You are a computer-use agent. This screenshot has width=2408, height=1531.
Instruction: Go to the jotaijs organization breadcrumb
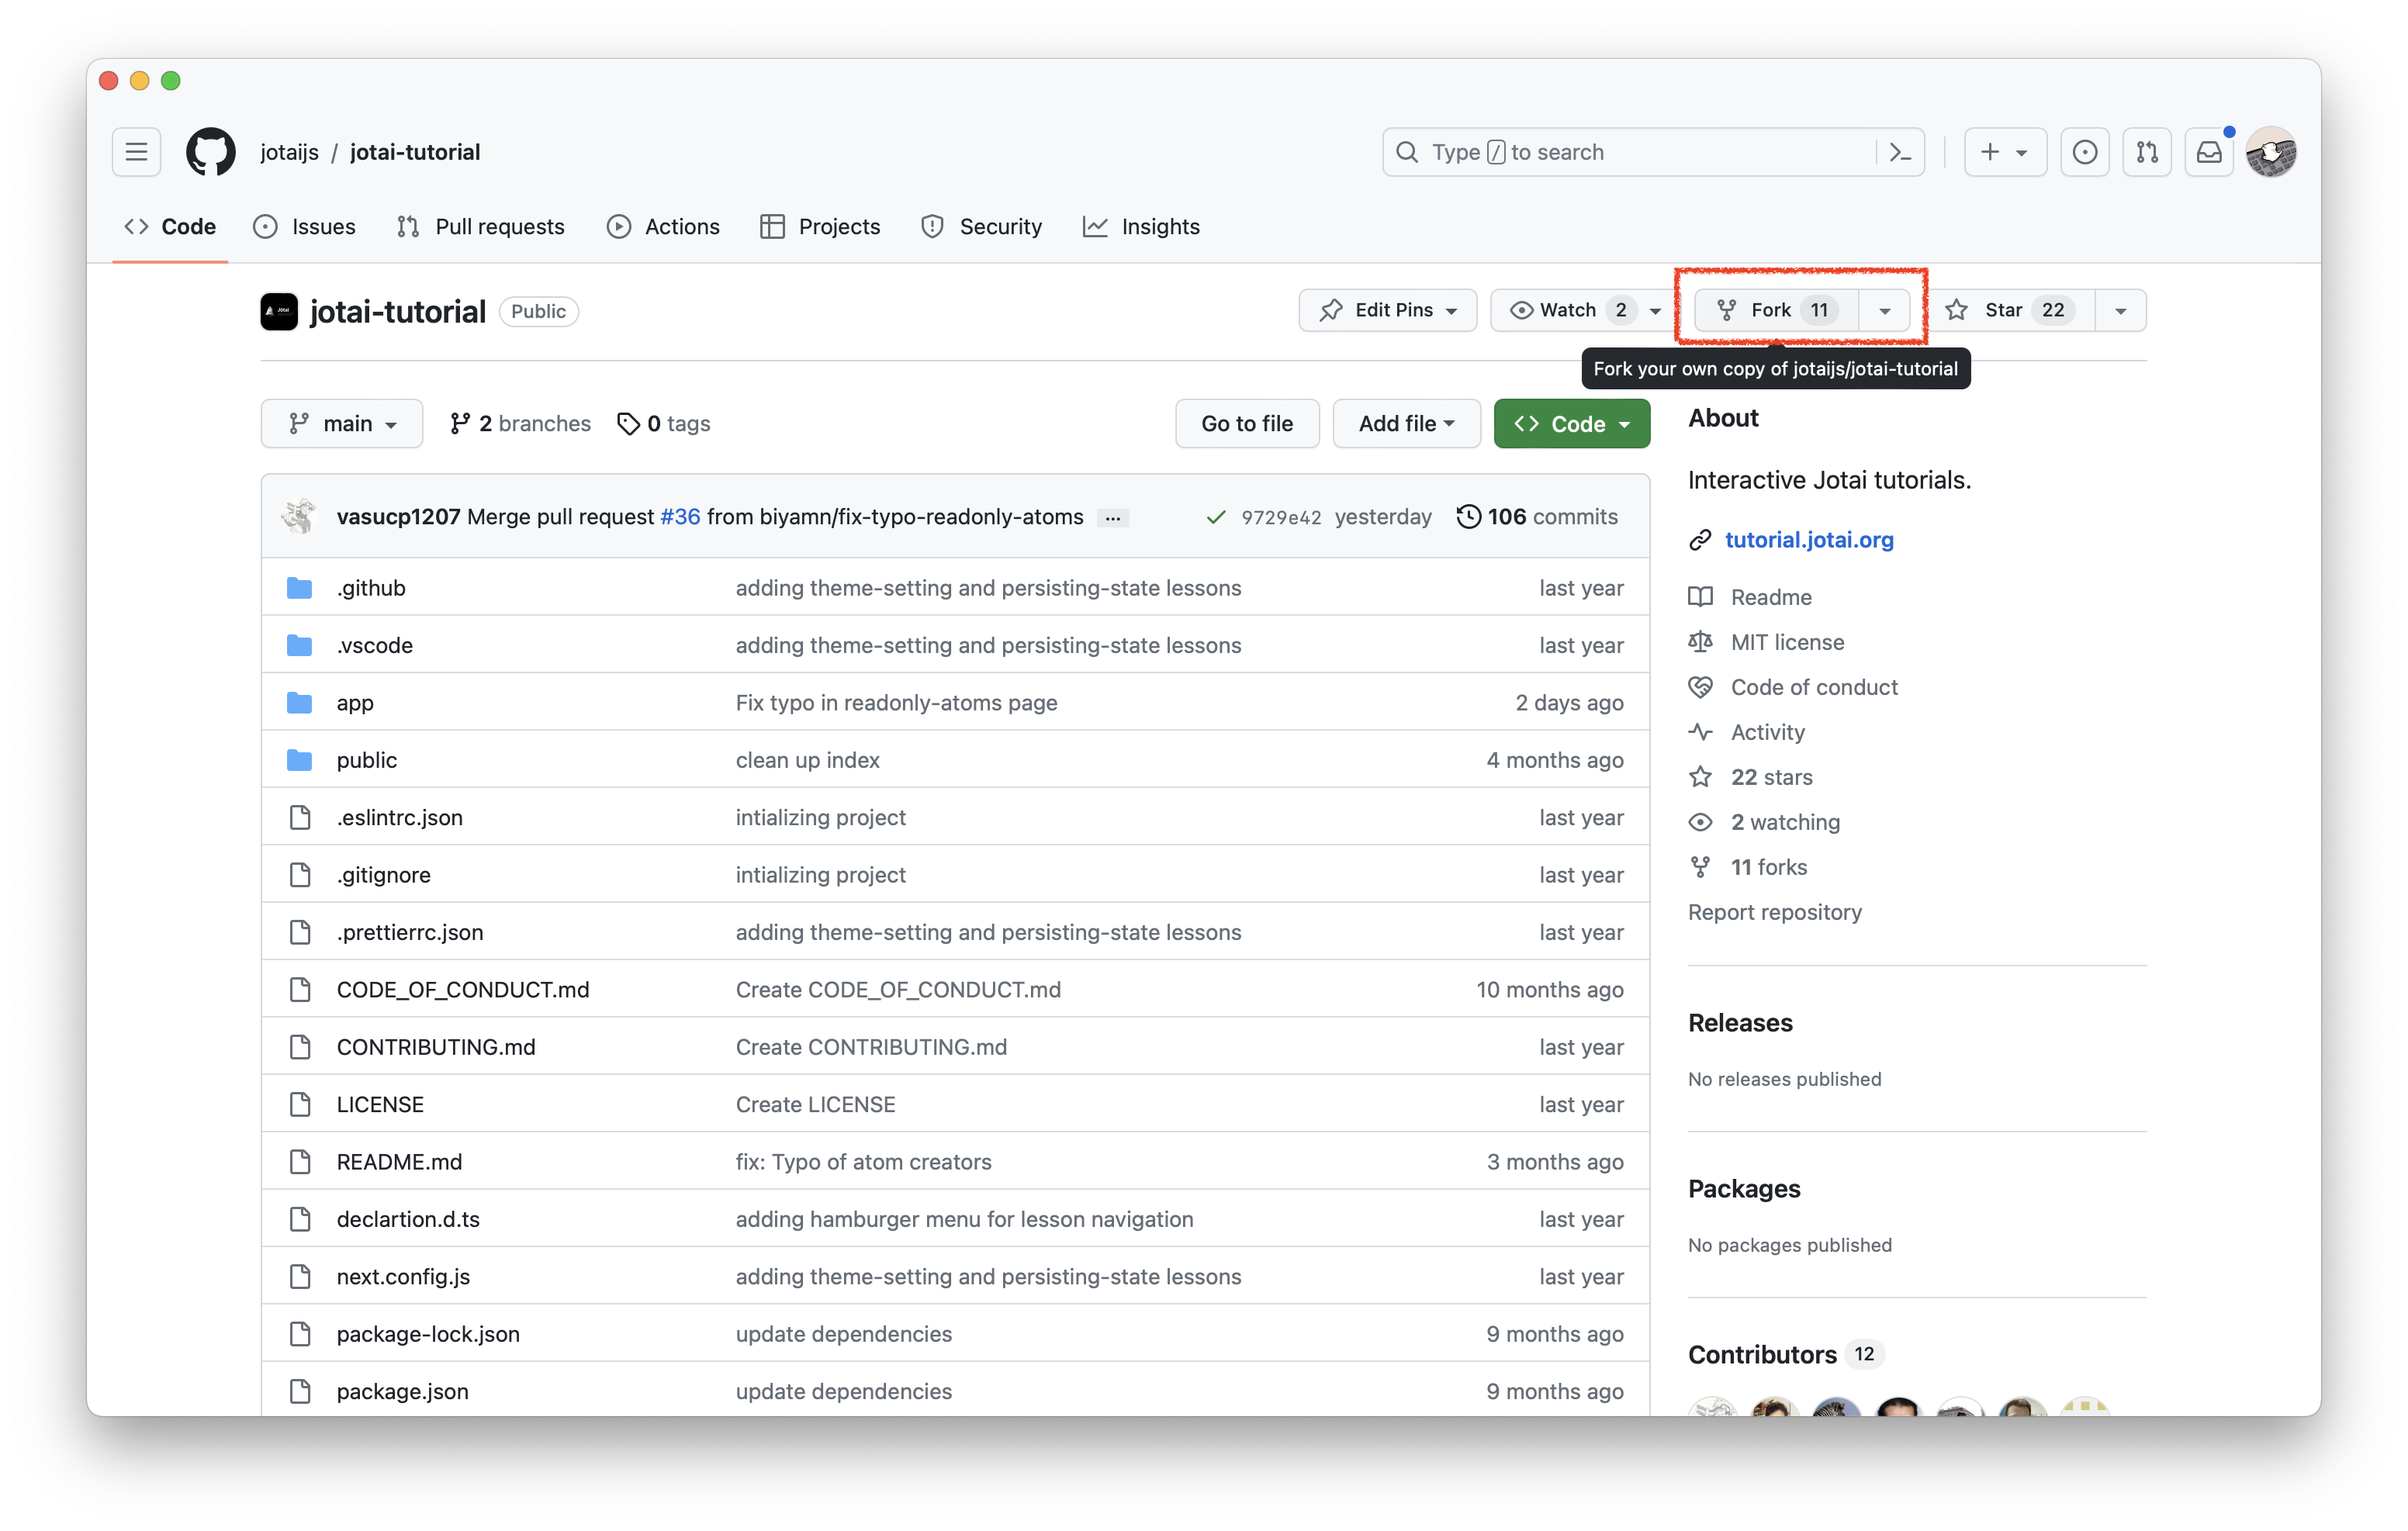coord(289,152)
